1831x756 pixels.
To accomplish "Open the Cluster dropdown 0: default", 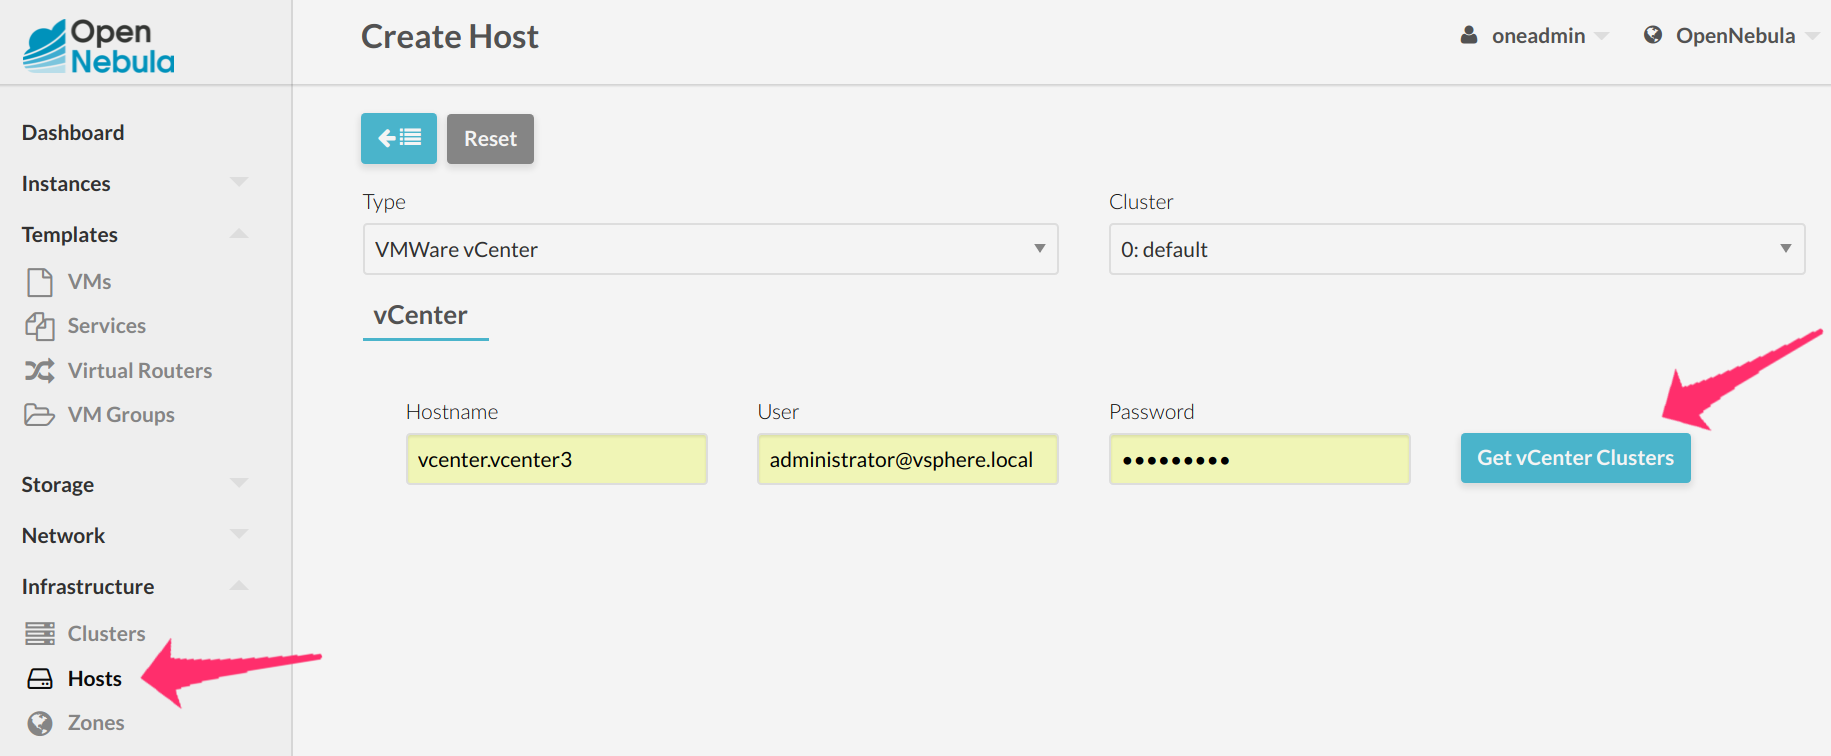I will click(x=1457, y=249).
